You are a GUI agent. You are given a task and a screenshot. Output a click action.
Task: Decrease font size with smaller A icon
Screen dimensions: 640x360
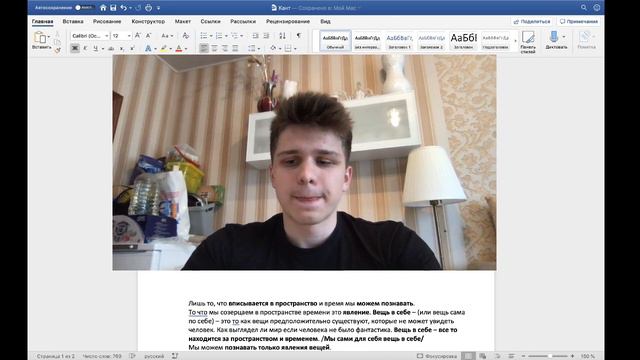149,36
